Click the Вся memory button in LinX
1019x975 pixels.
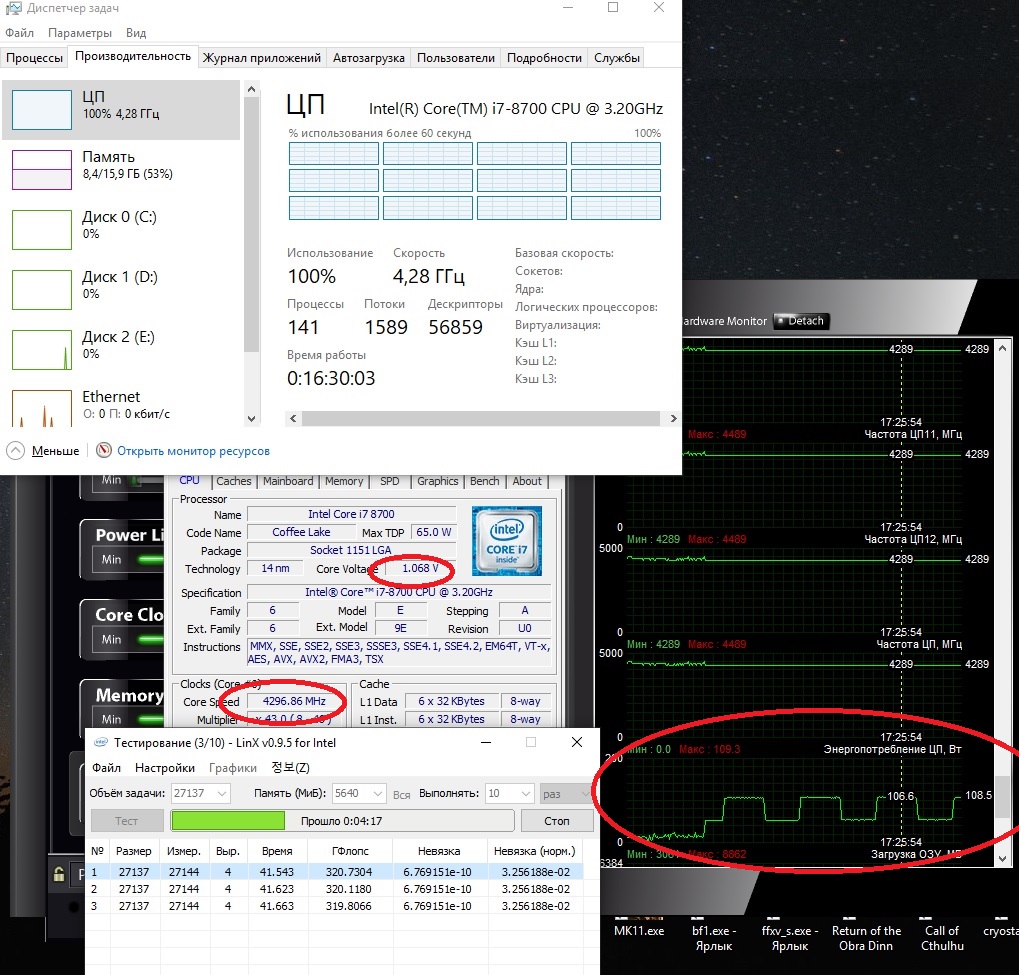click(x=402, y=794)
